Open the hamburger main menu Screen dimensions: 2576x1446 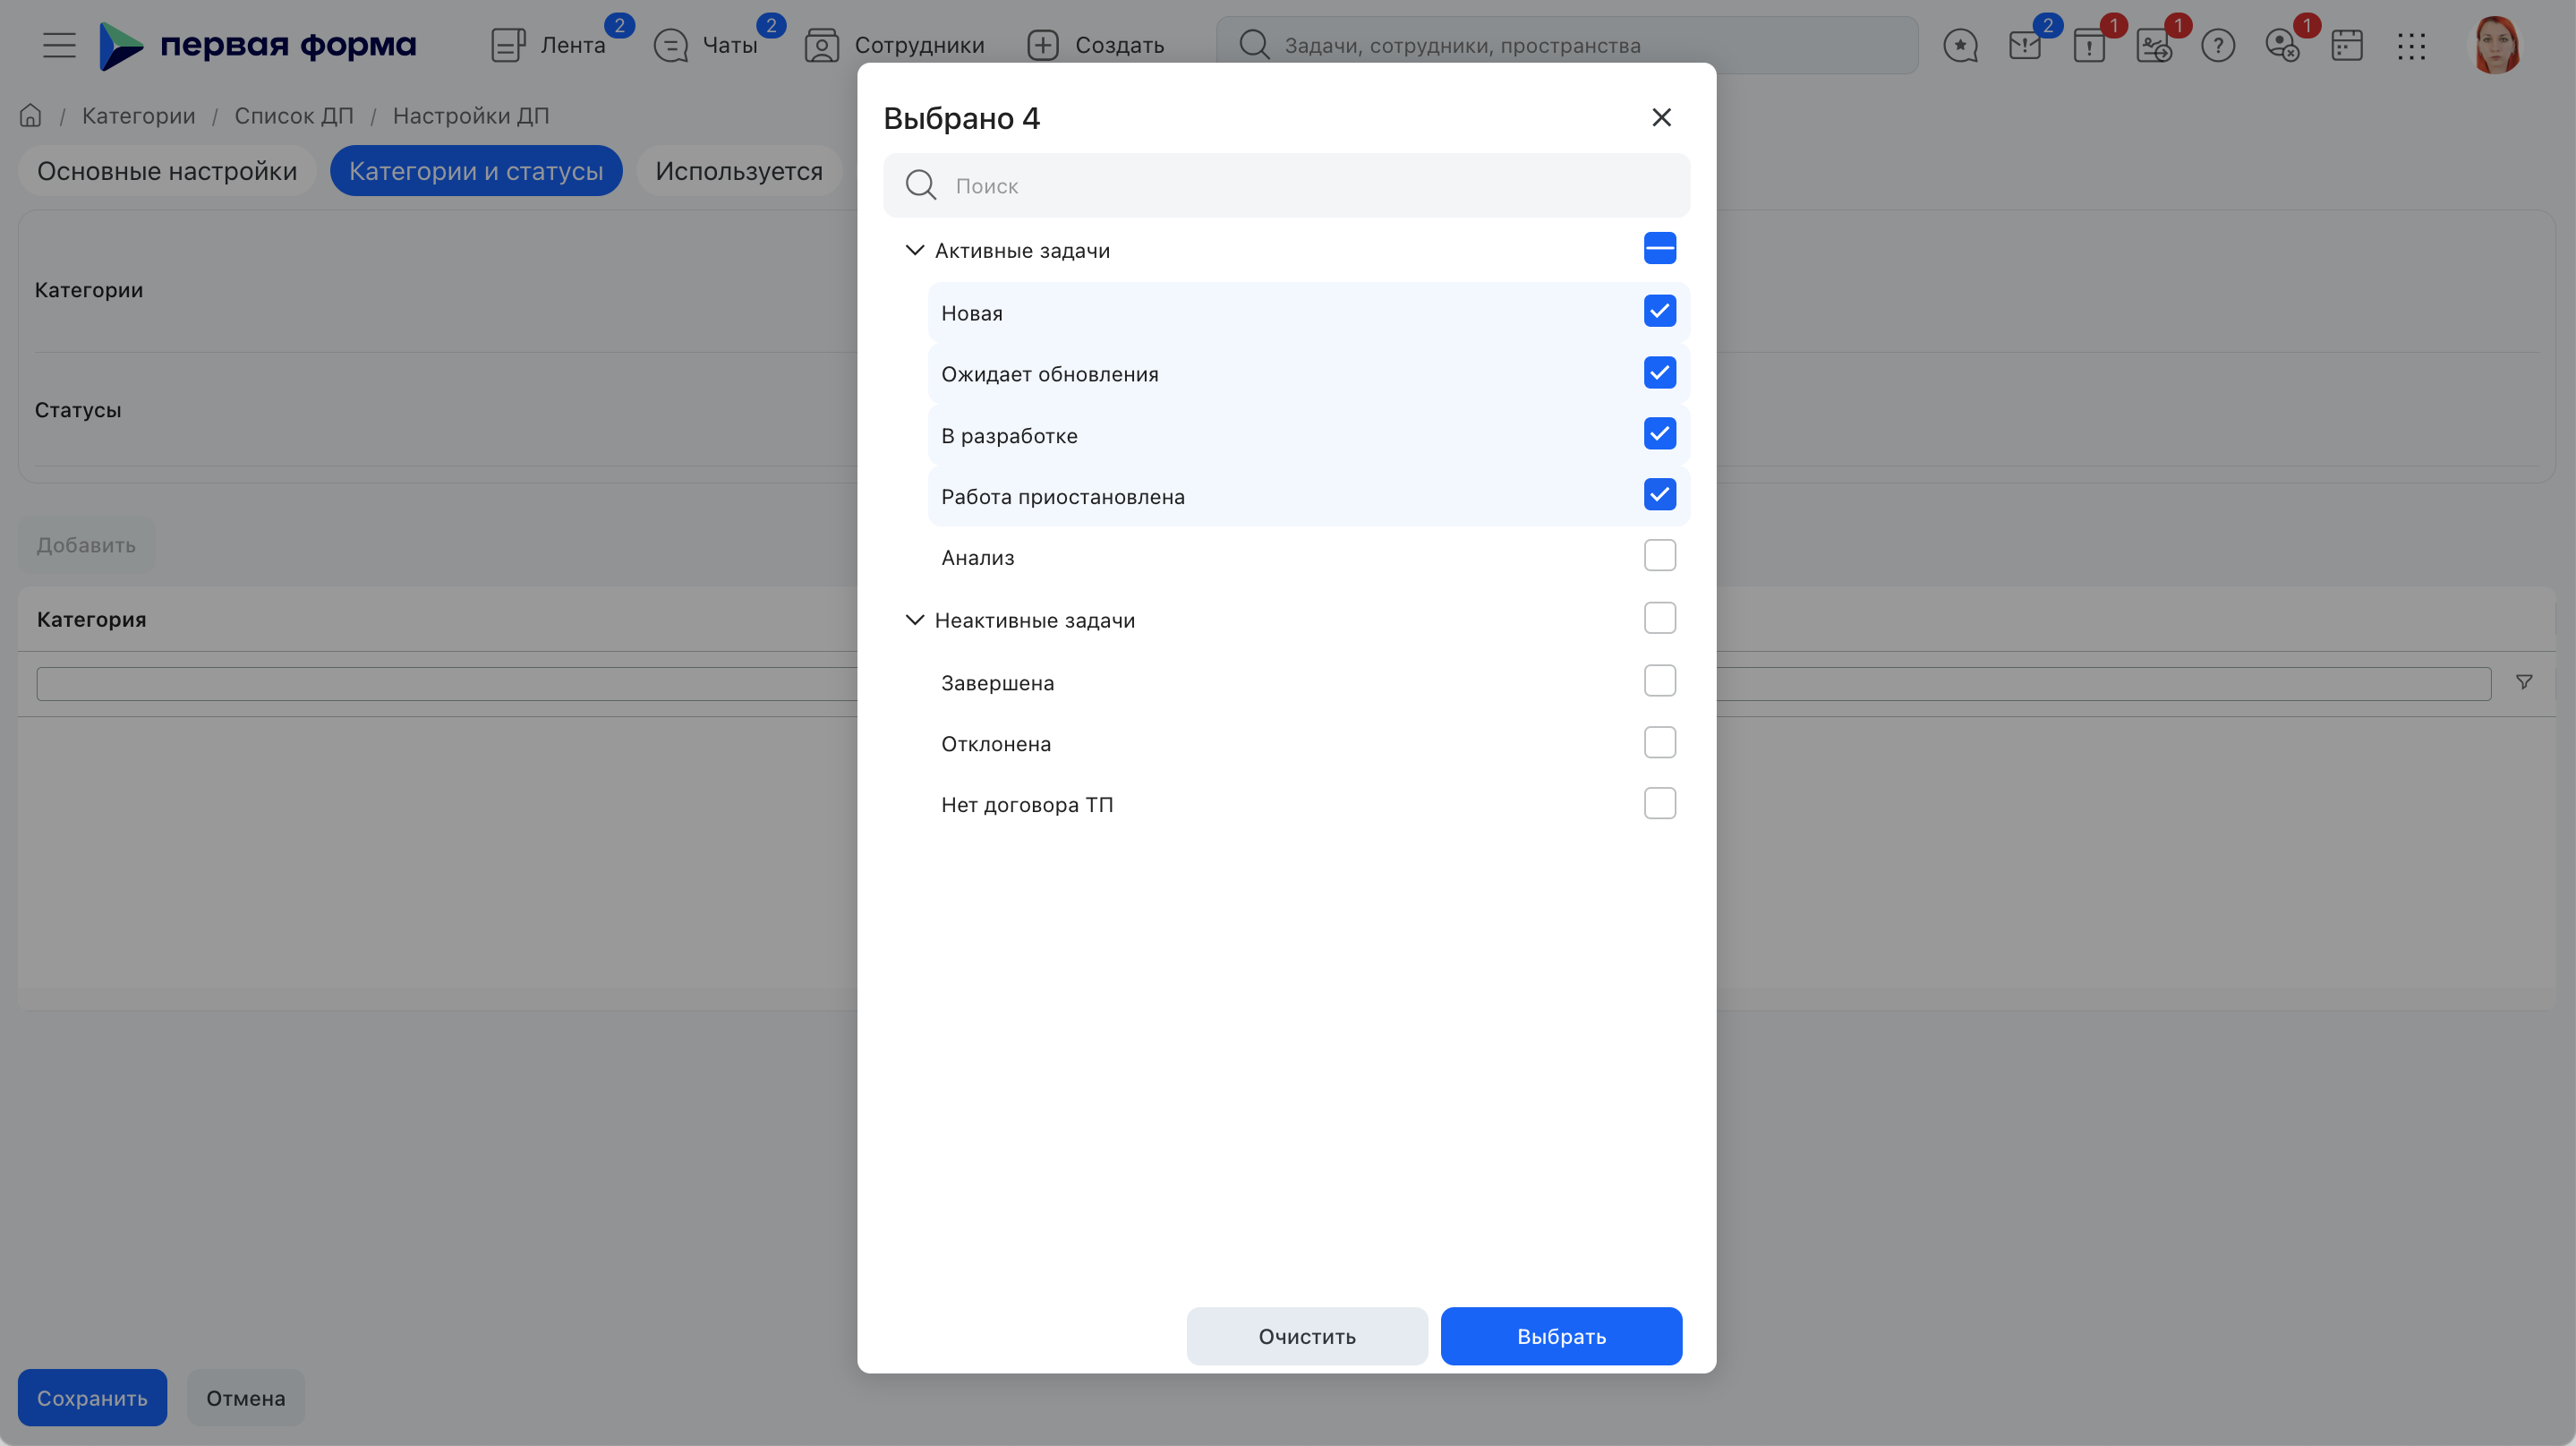click(59, 45)
